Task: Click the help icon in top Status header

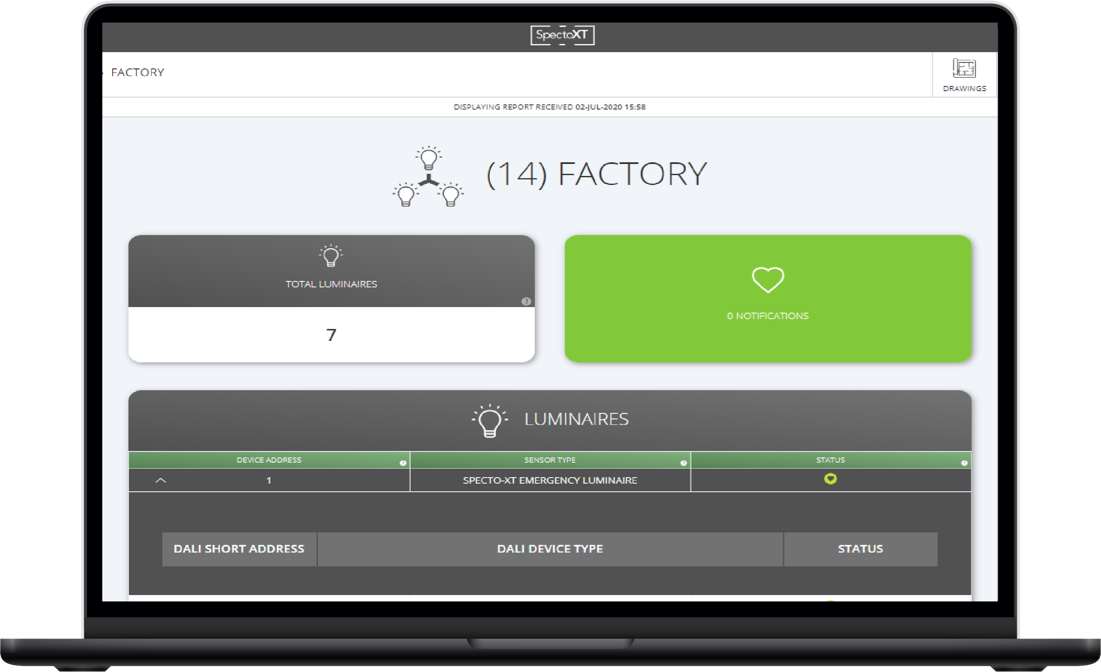Action: click(x=964, y=463)
